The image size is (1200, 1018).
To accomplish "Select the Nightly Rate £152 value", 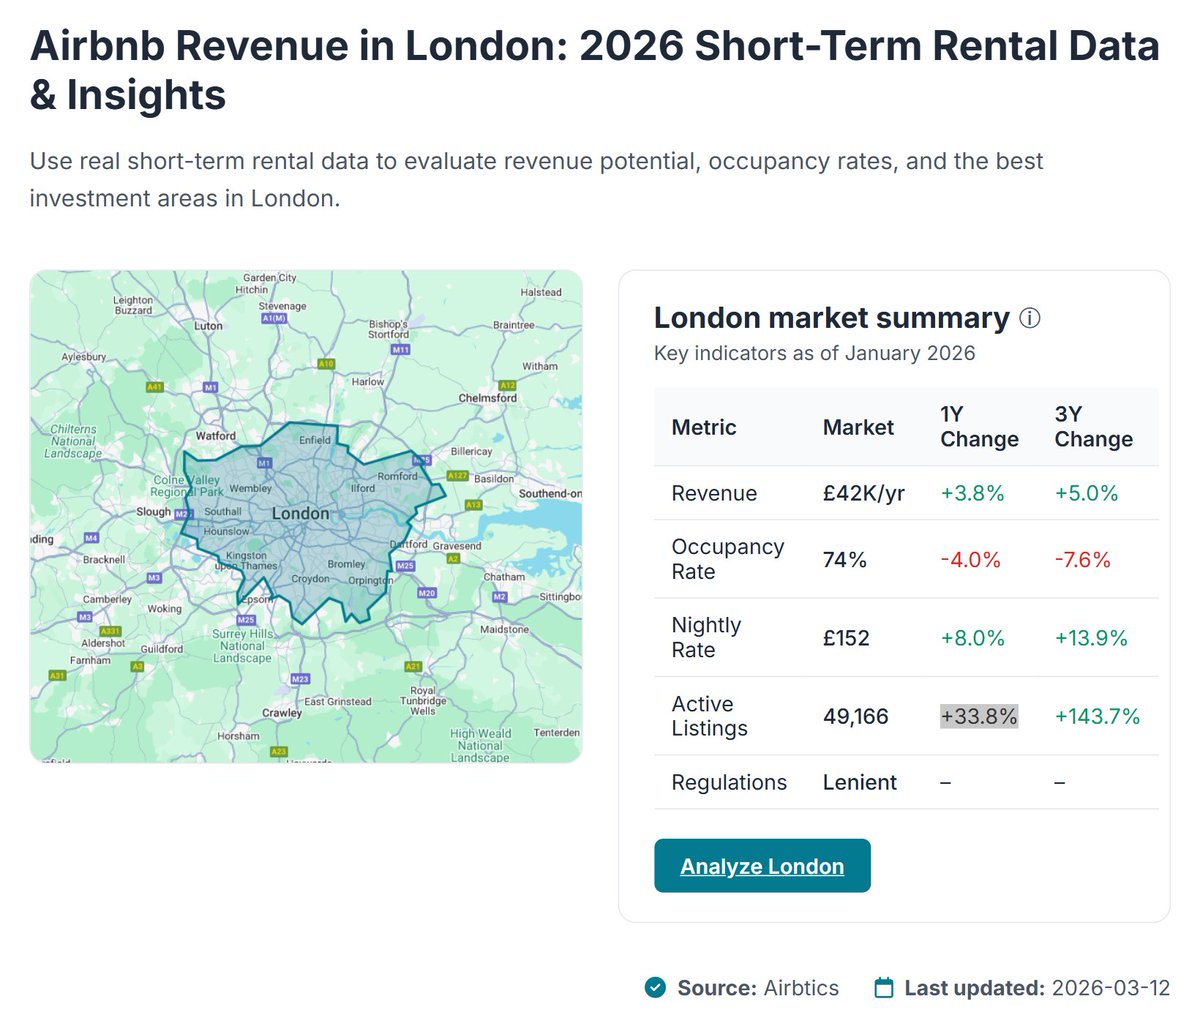I will (x=846, y=638).
